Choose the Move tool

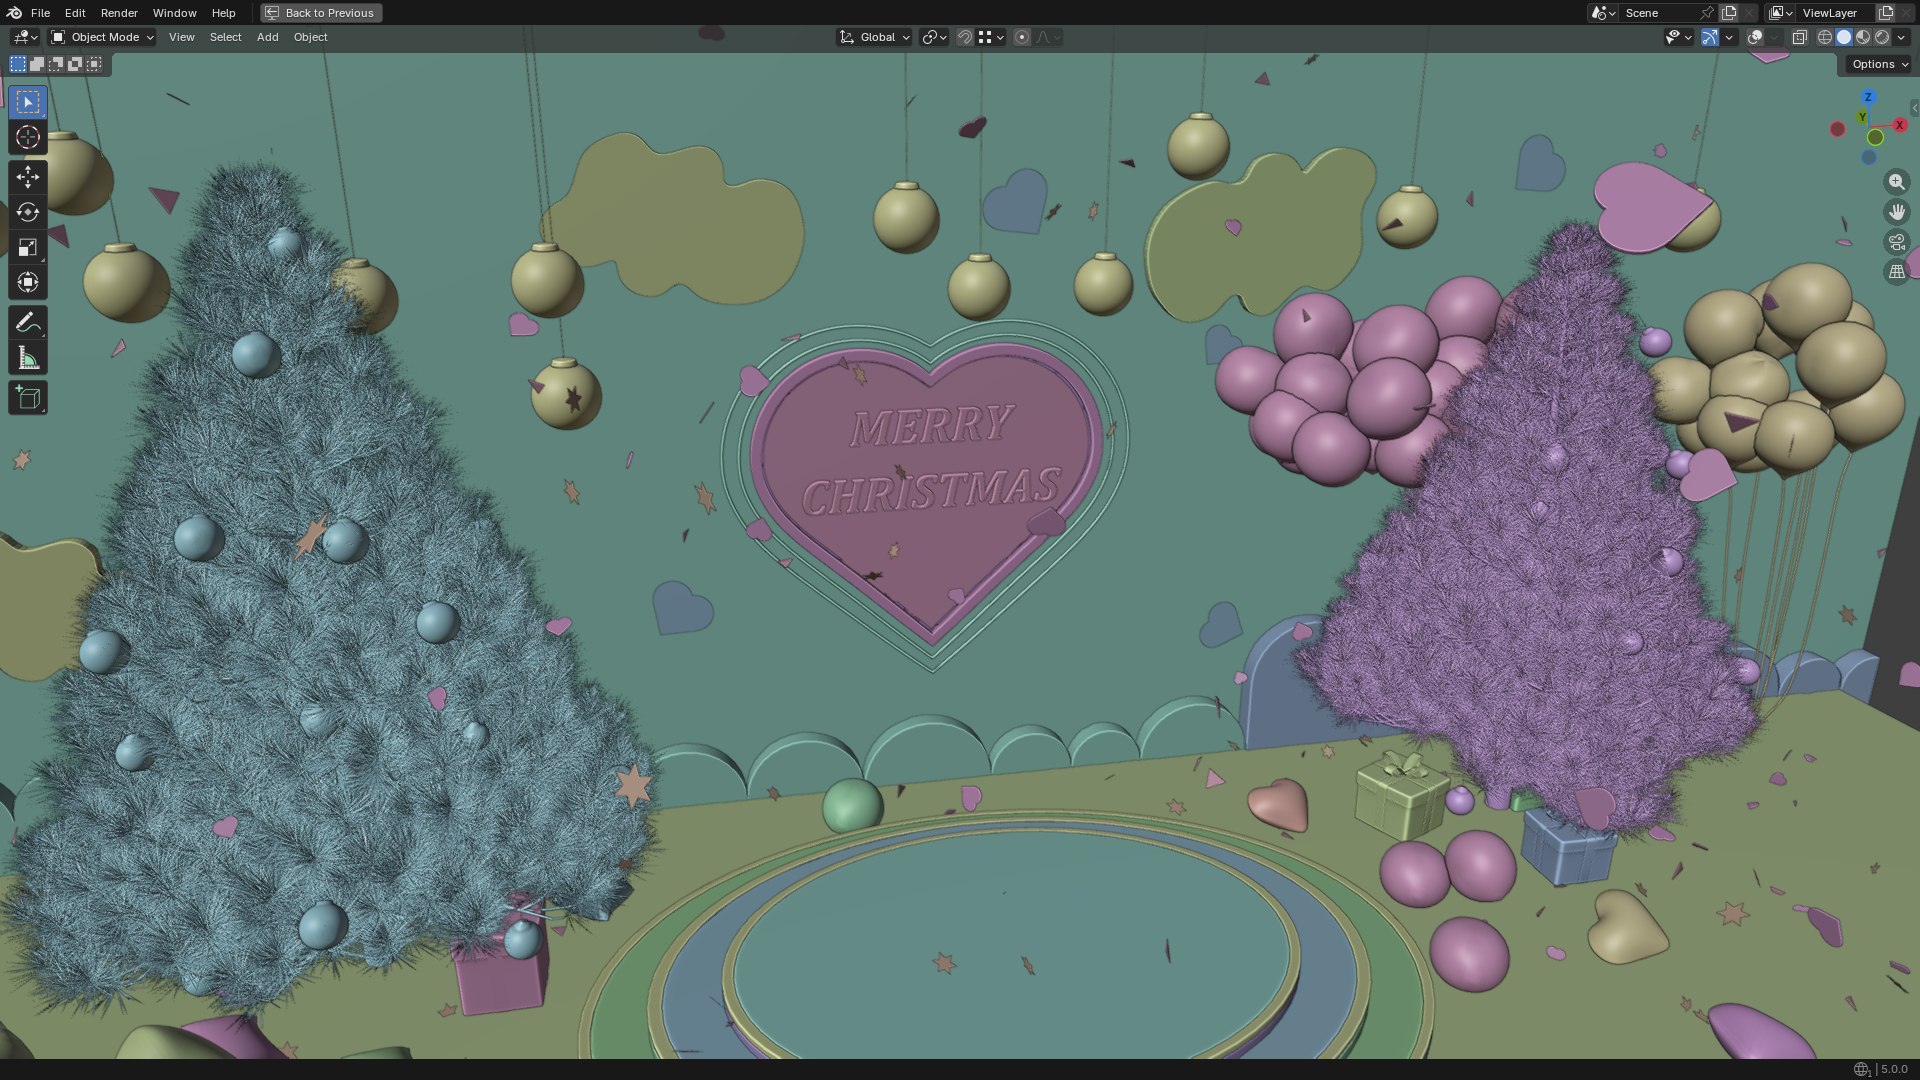(28, 177)
